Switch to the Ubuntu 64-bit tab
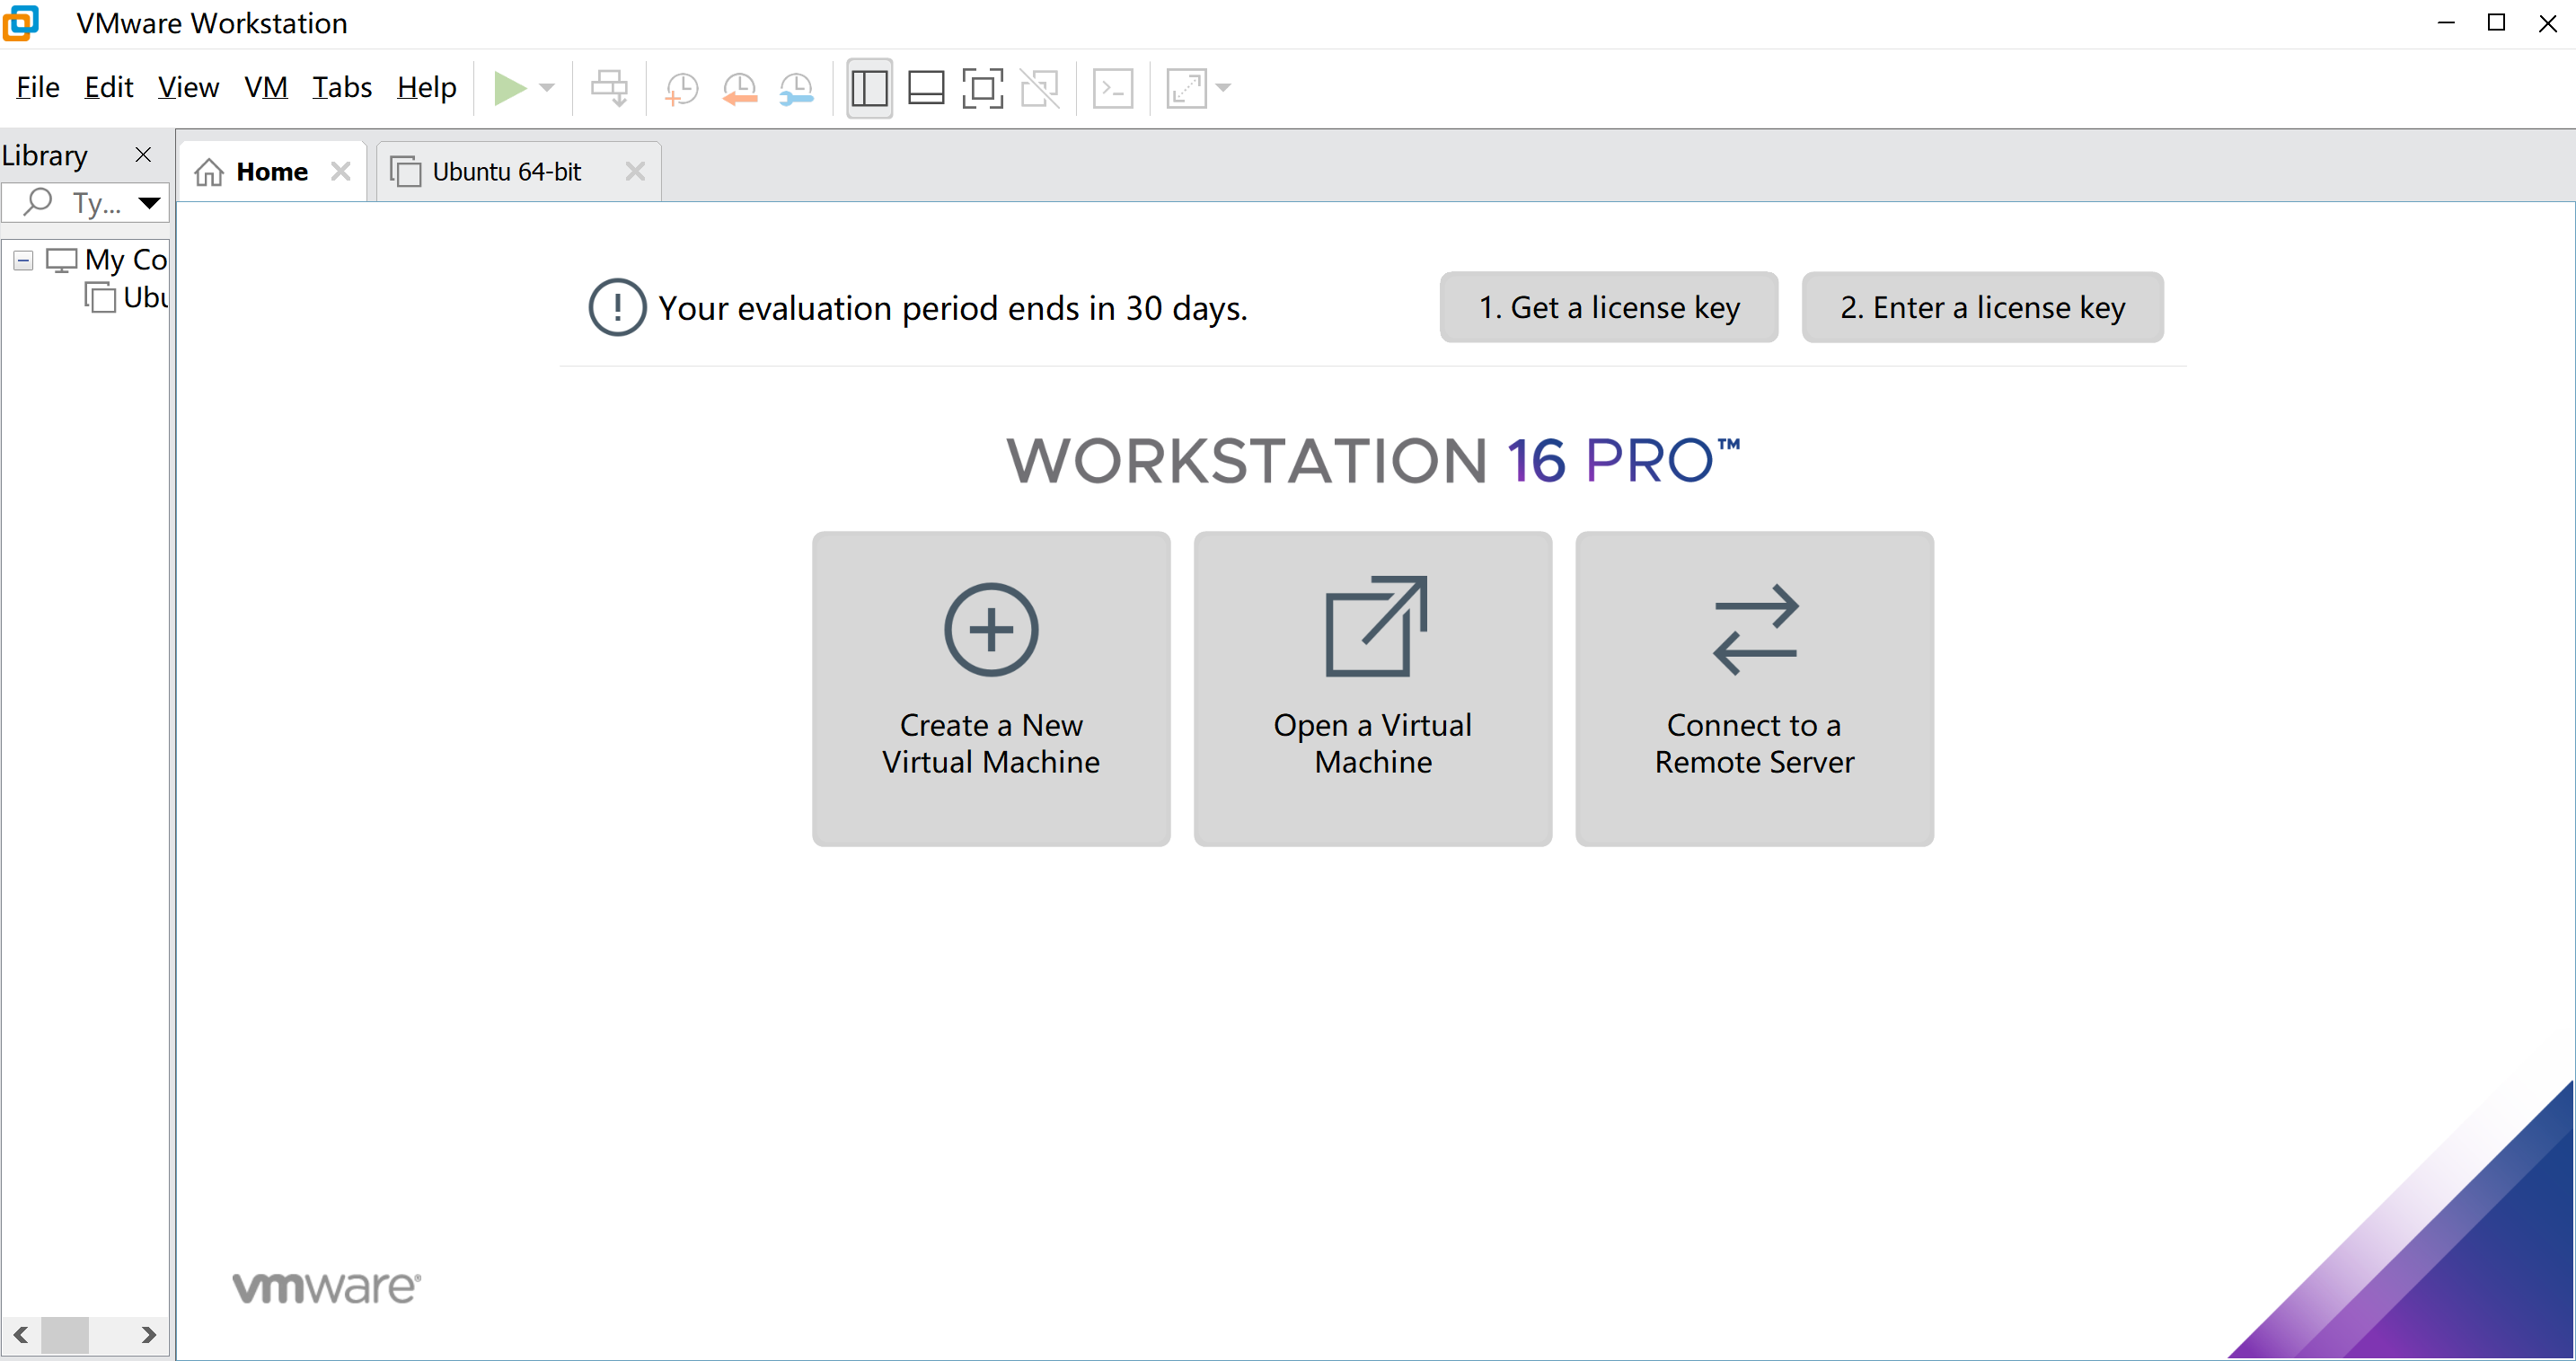Image resolution: width=2576 pixels, height=1361 pixels. coord(505,171)
